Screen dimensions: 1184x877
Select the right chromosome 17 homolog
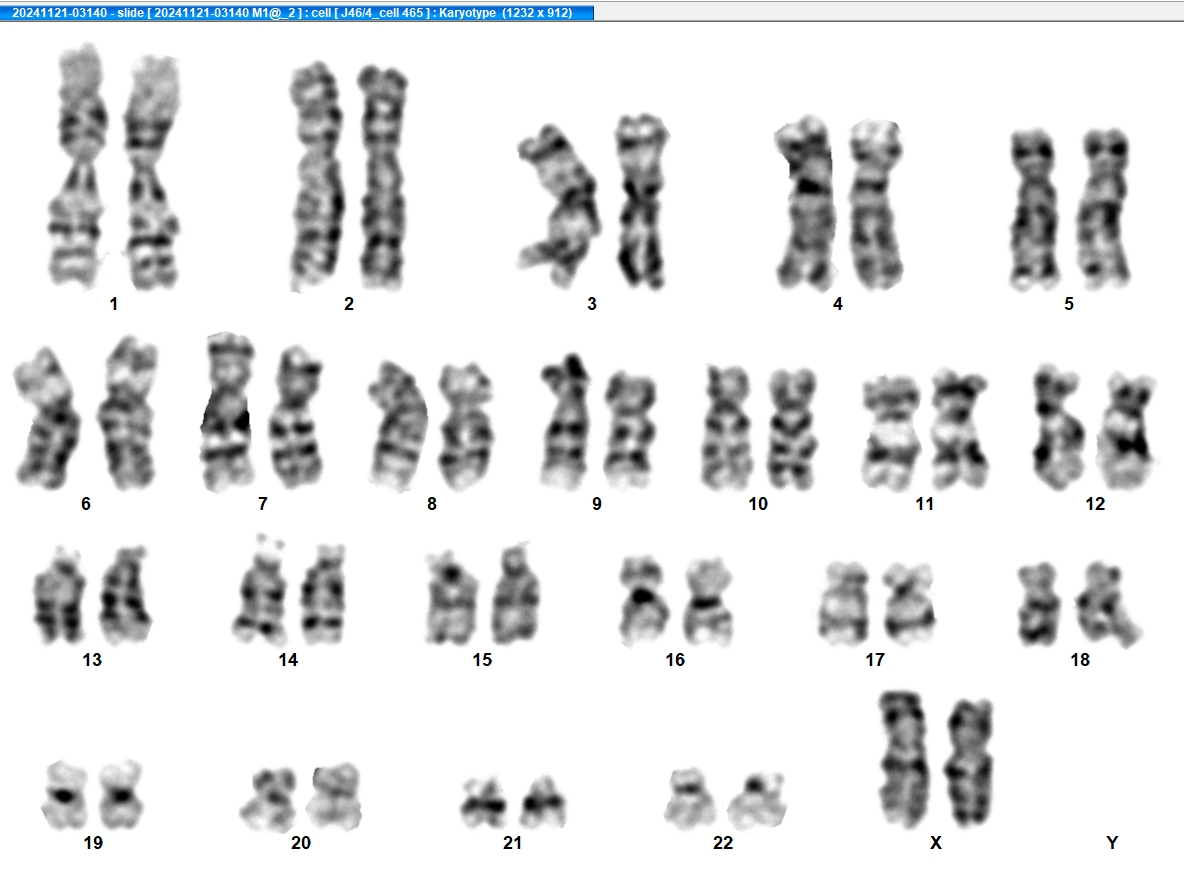(910, 604)
